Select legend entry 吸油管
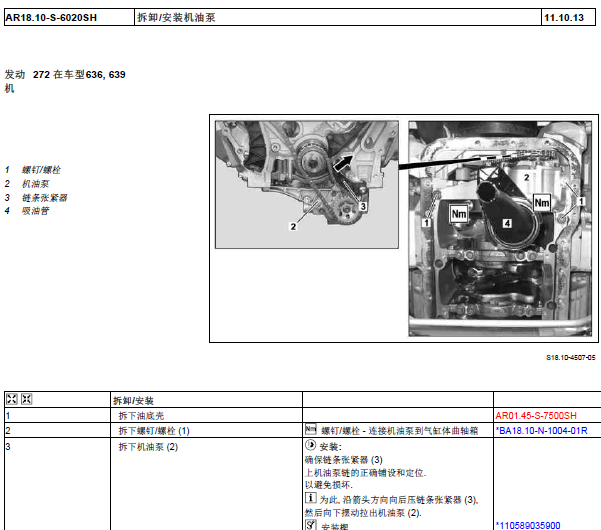Screen dimensions: 601x530 [x=35, y=211]
